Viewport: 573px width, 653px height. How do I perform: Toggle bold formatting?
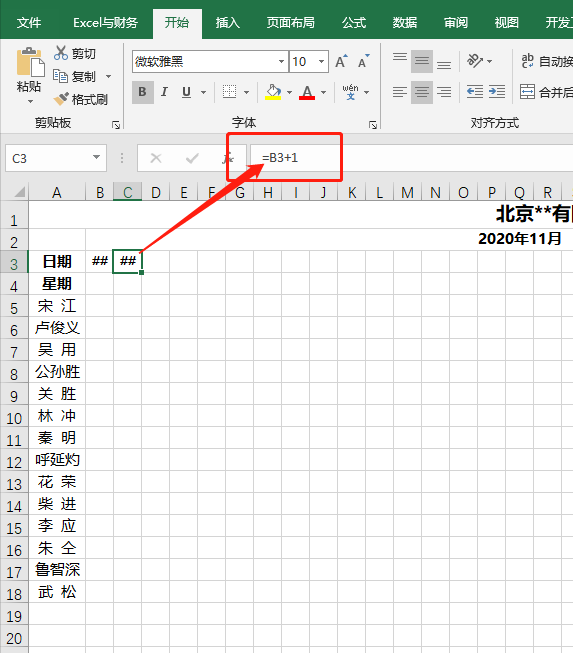(x=142, y=92)
